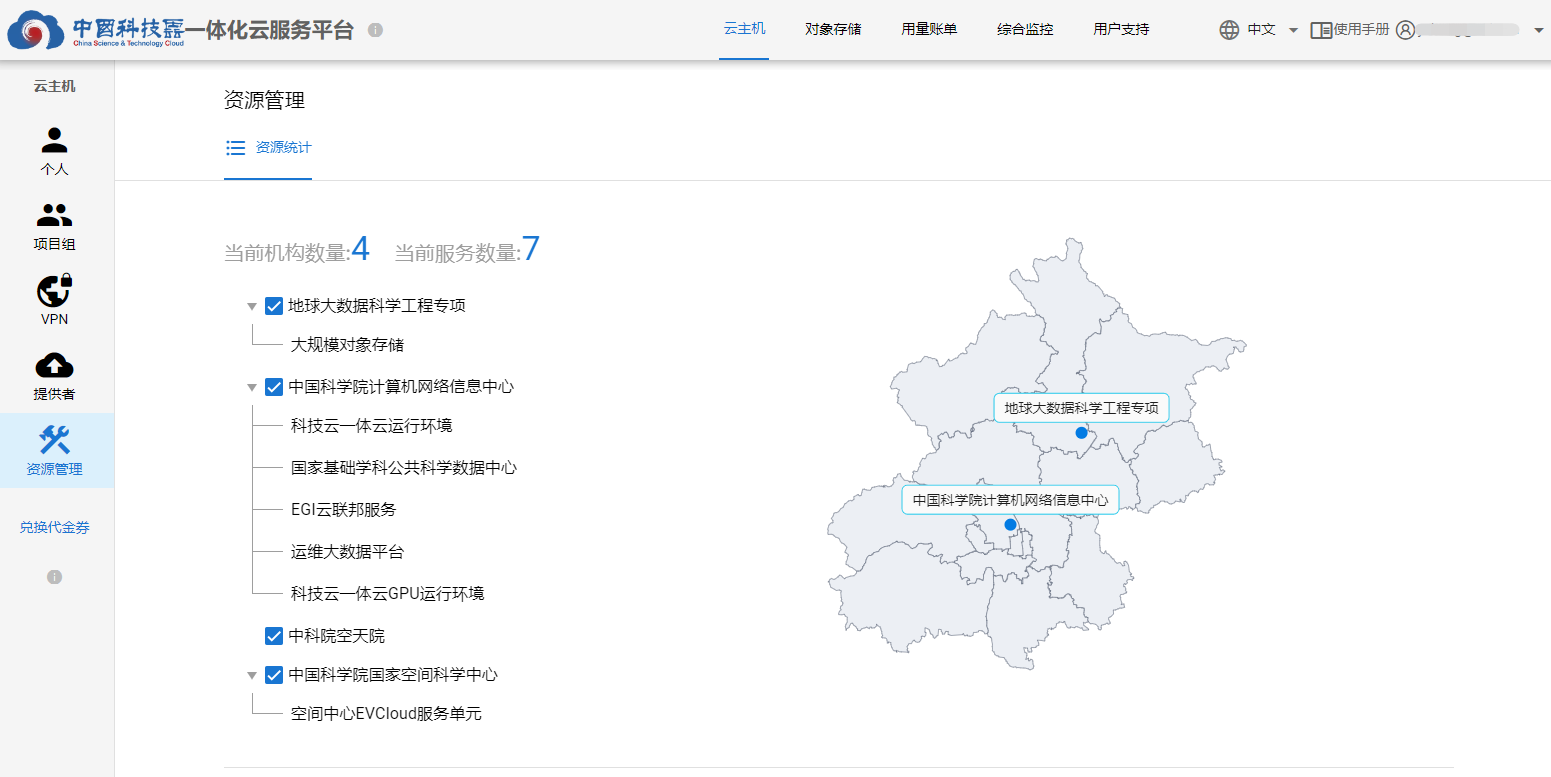
Task: Select 空间中心EVCloud服务单元 item
Action: [x=386, y=714]
